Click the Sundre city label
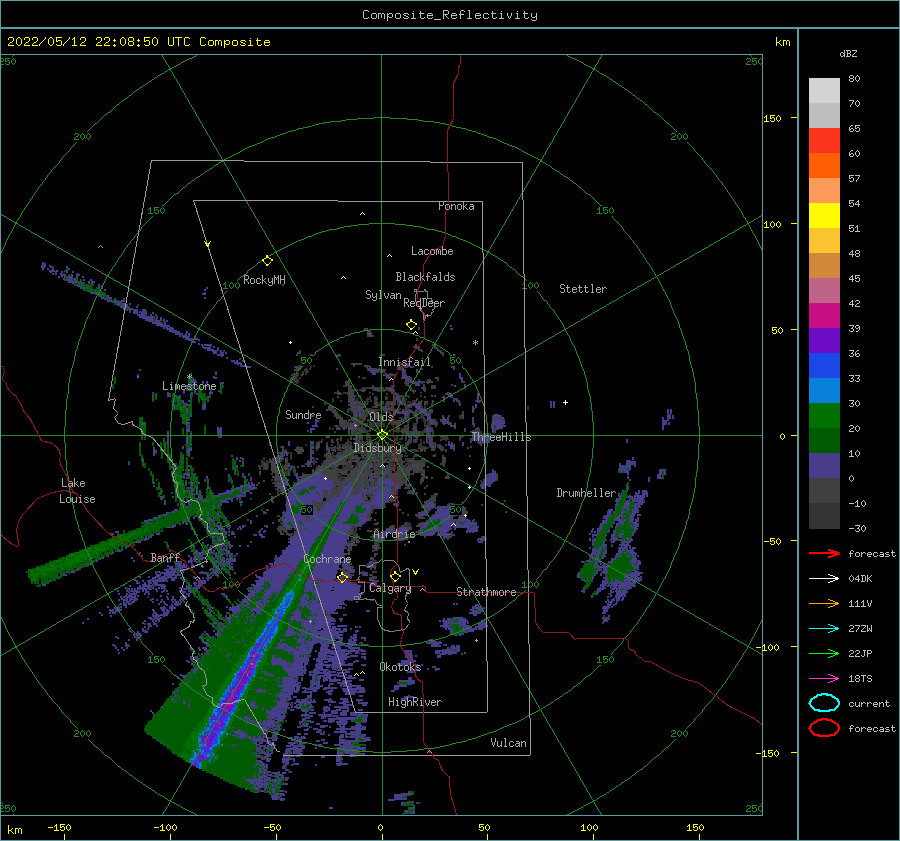Image resolution: width=900 pixels, height=841 pixels. (303, 414)
